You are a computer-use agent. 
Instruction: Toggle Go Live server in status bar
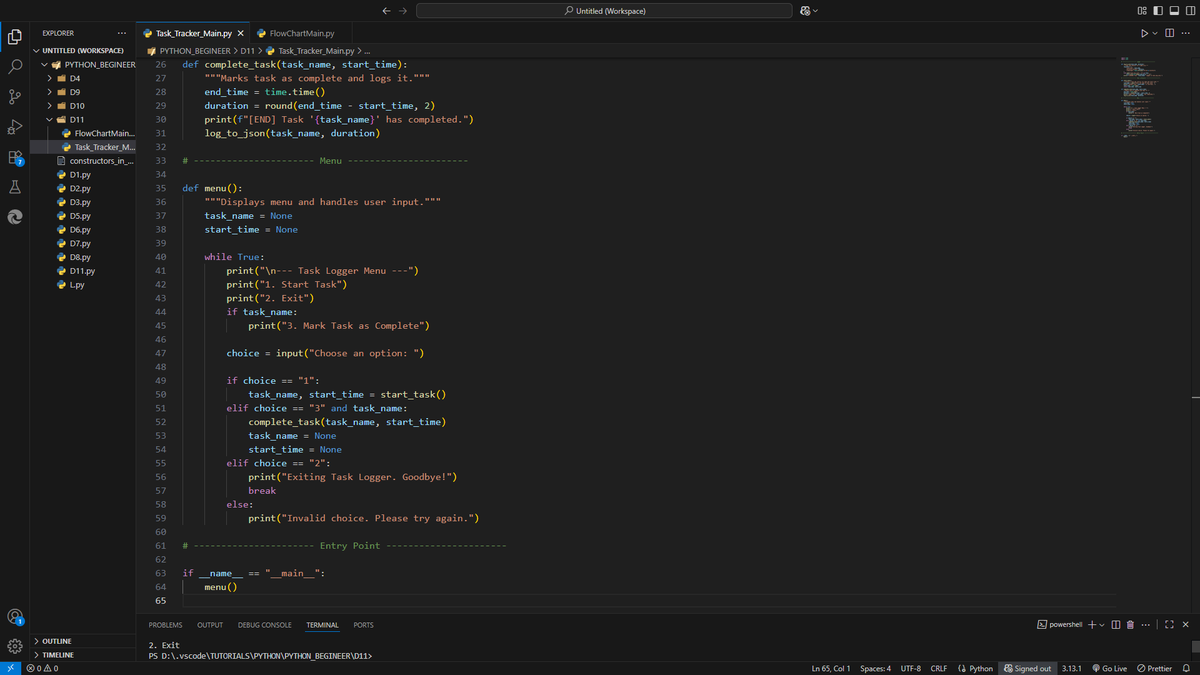(x=1109, y=668)
